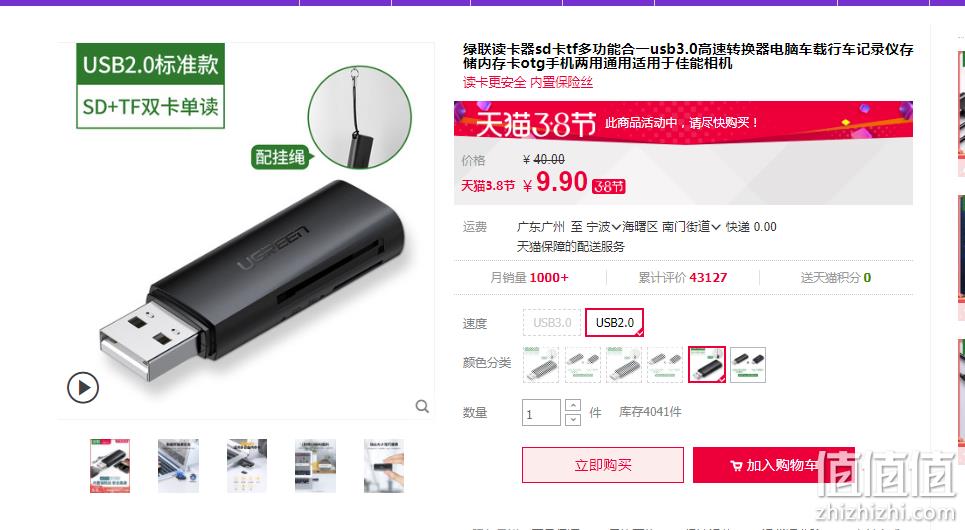Click the 立即购买 buy now button
The height and width of the screenshot is (530, 965).
[603, 465]
